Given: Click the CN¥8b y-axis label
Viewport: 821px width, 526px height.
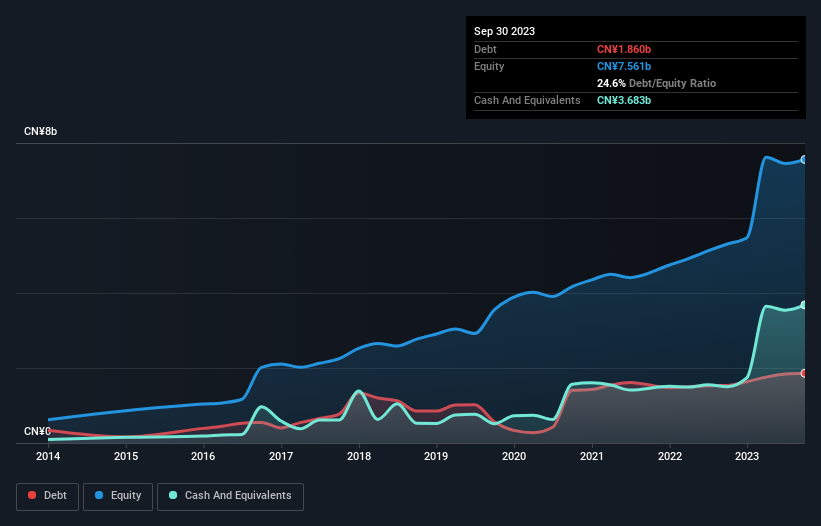Looking at the screenshot, I should [x=40, y=131].
